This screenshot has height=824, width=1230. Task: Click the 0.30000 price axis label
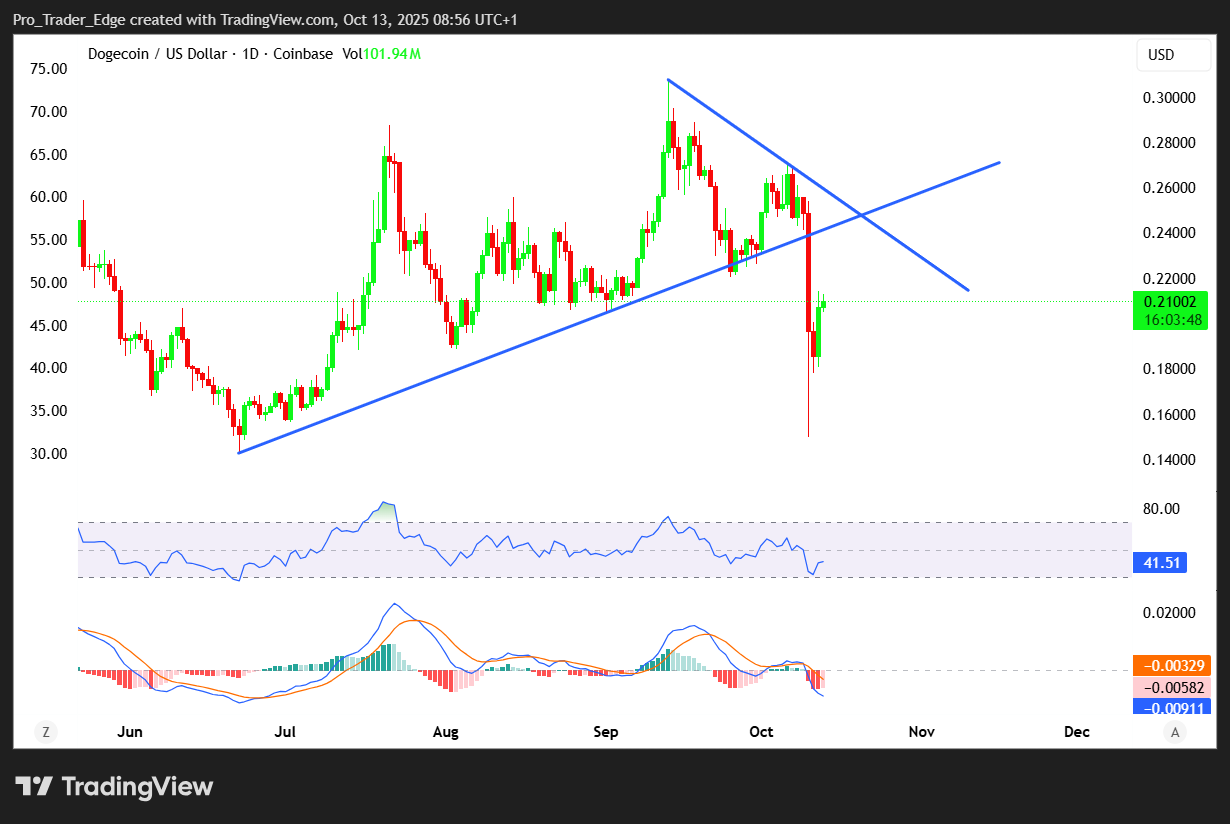[x=1168, y=98]
